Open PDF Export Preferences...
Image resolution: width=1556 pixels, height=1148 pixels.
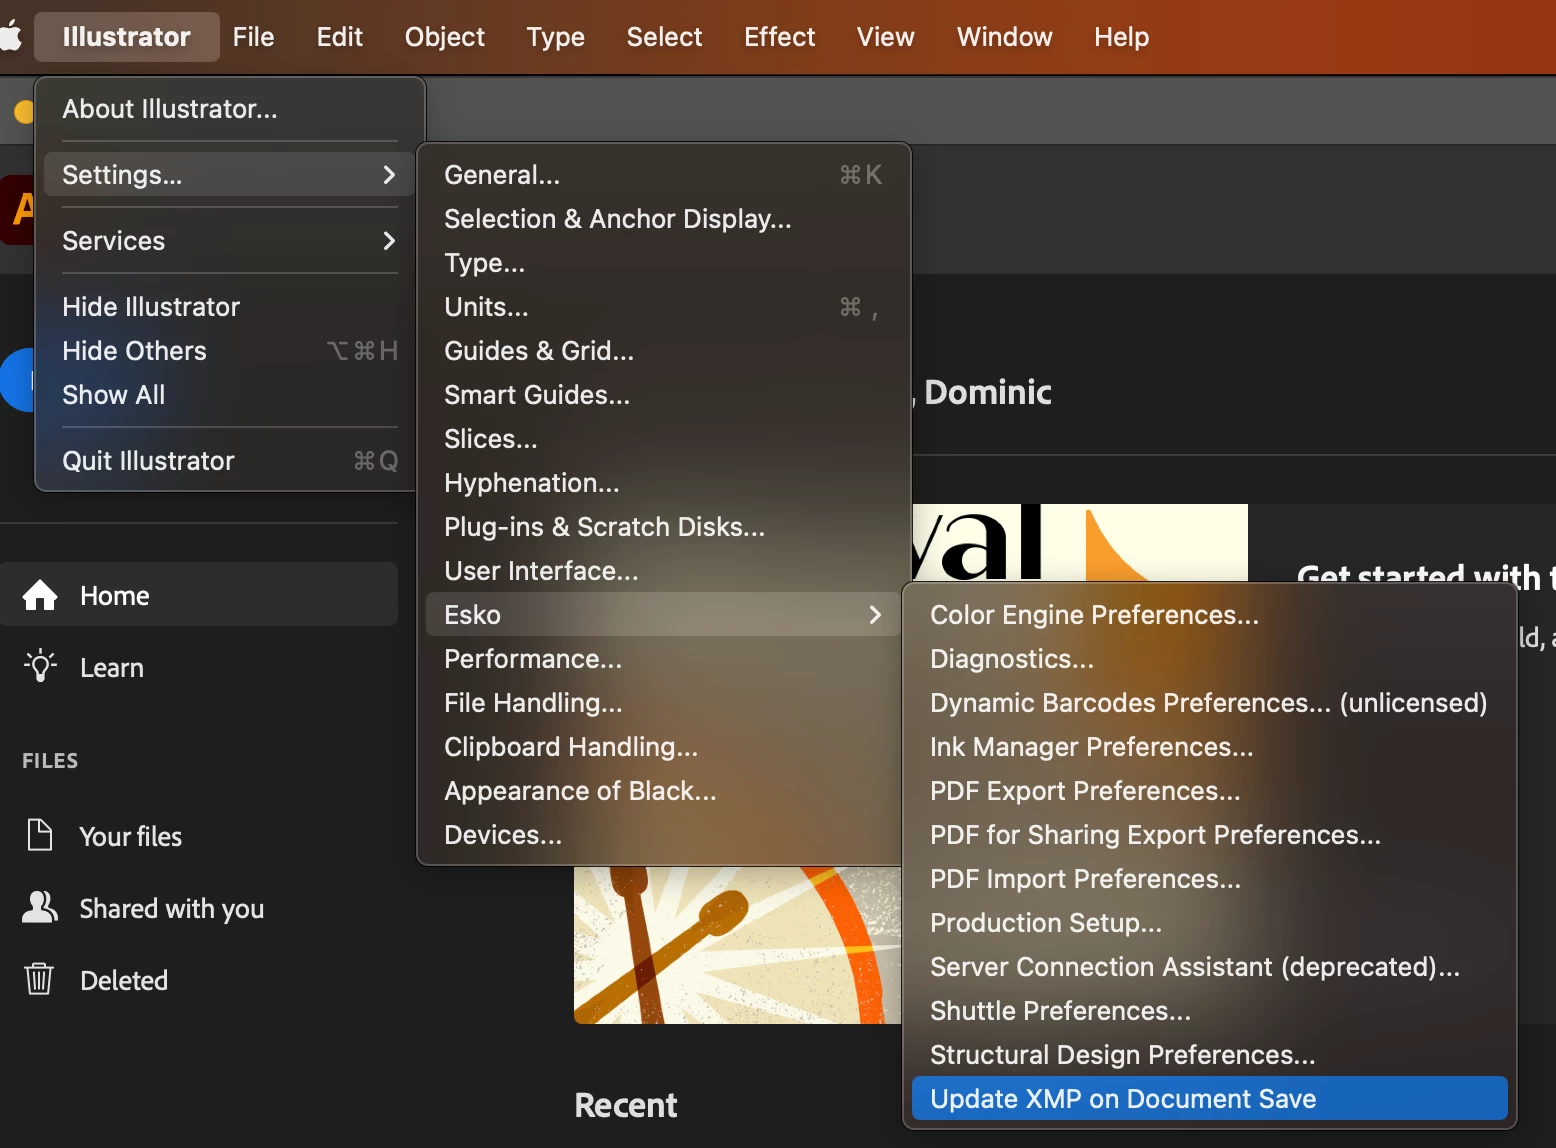point(1210,791)
